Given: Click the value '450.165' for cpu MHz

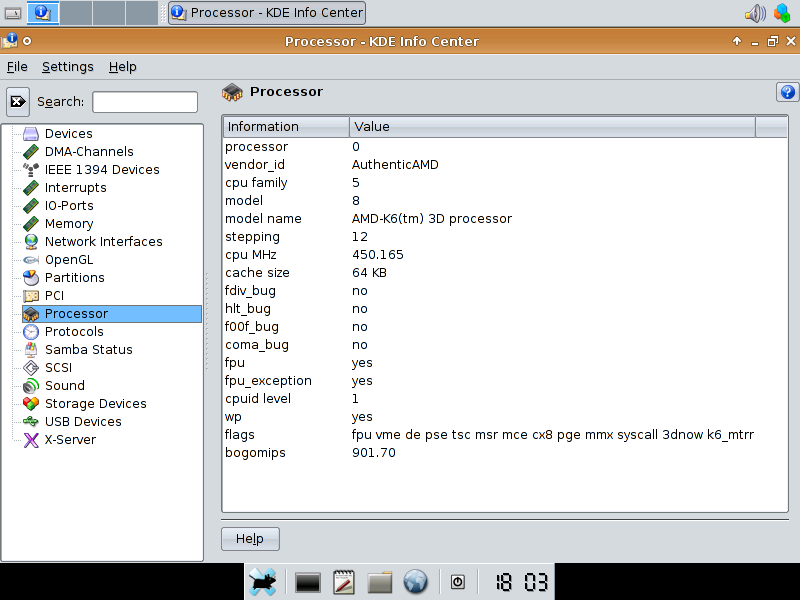Looking at the screenshot, I should tap(378, 255).
